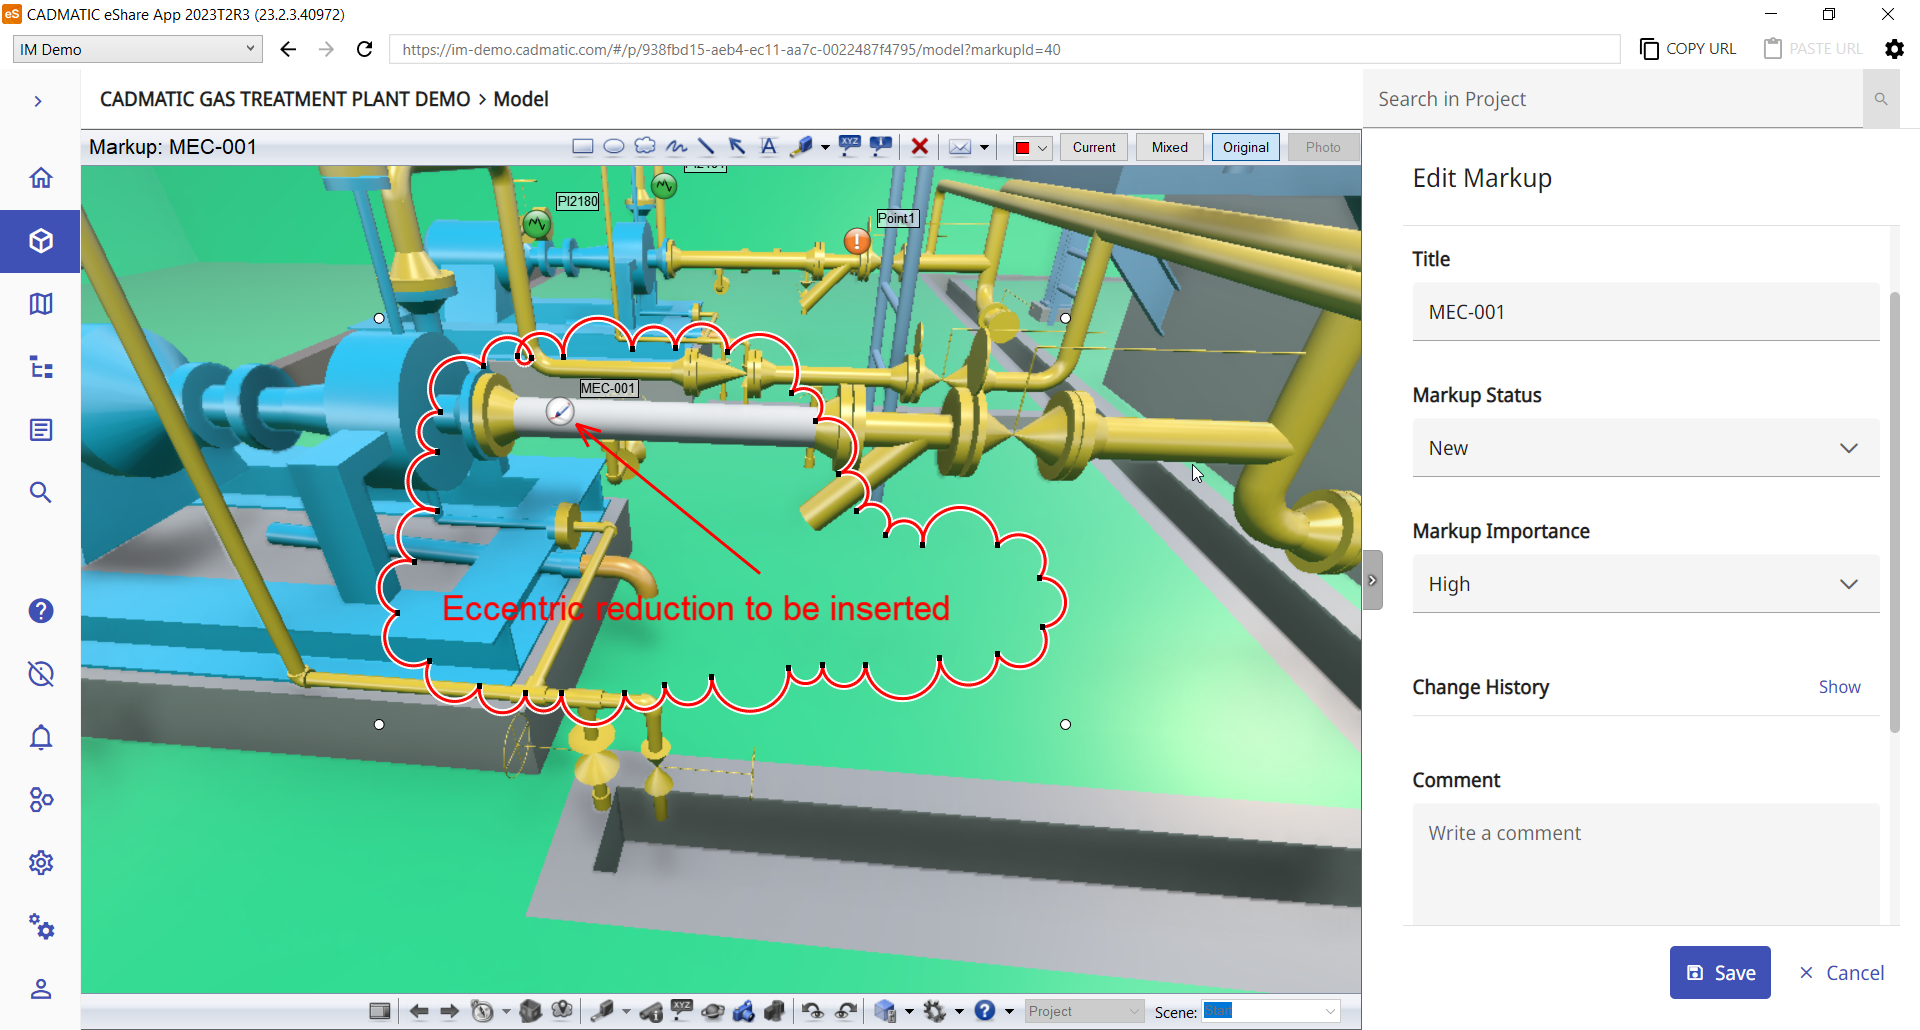Image resolution: width=1920 pixels, height=1030 pixels.
Task: Choose the freehand sketch markup tool
Action: [x=676, y=147]
